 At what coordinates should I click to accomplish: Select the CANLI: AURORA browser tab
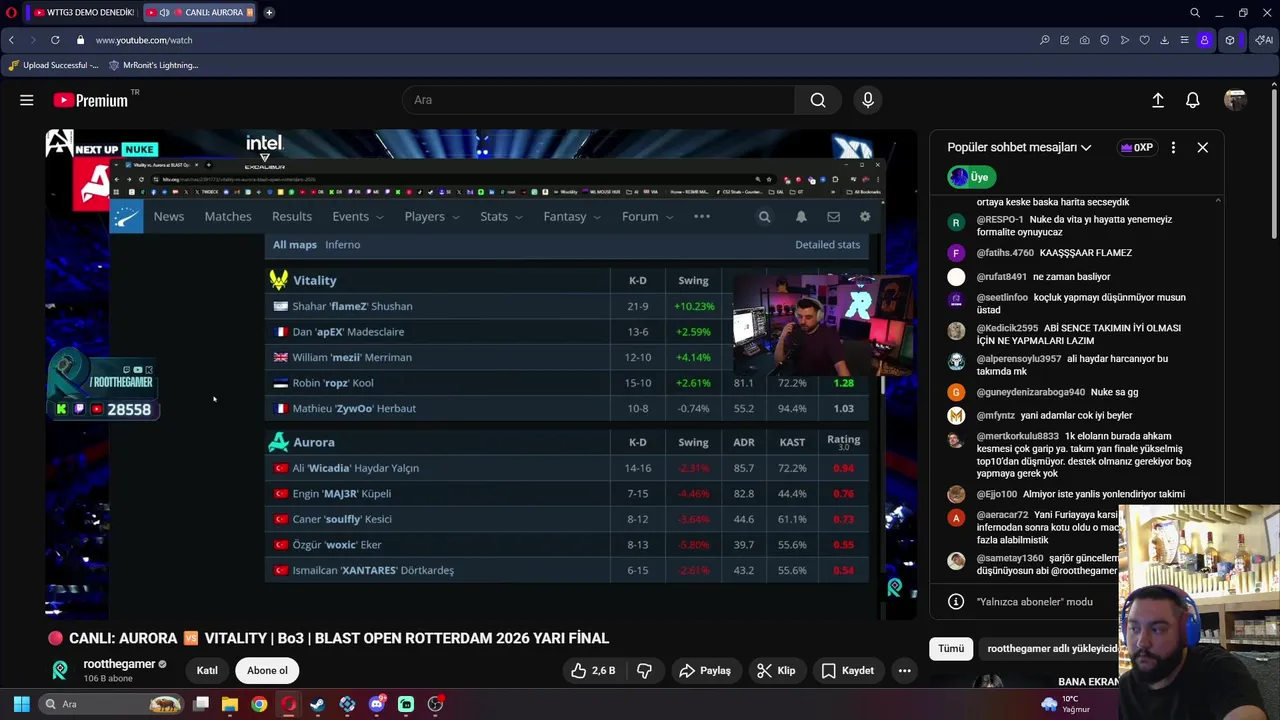pos(199,12)
